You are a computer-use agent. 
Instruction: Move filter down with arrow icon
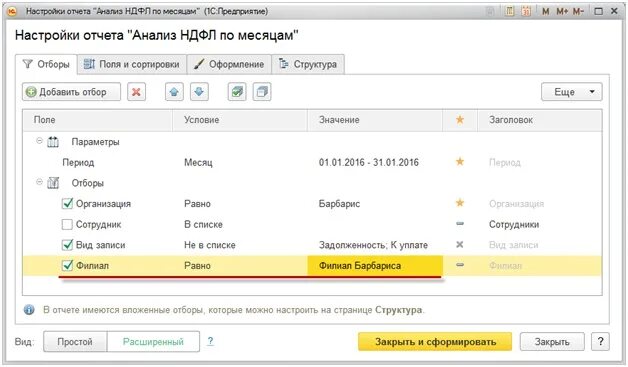pos(199,92)
